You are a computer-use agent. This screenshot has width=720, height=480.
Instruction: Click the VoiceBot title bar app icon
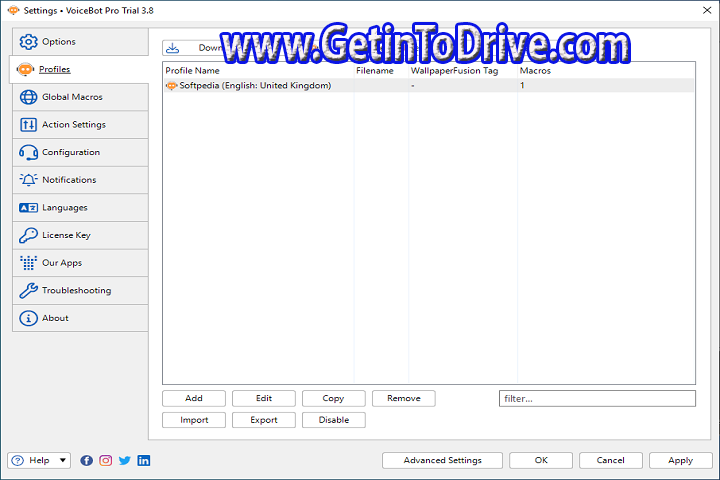tap(13, 10)
